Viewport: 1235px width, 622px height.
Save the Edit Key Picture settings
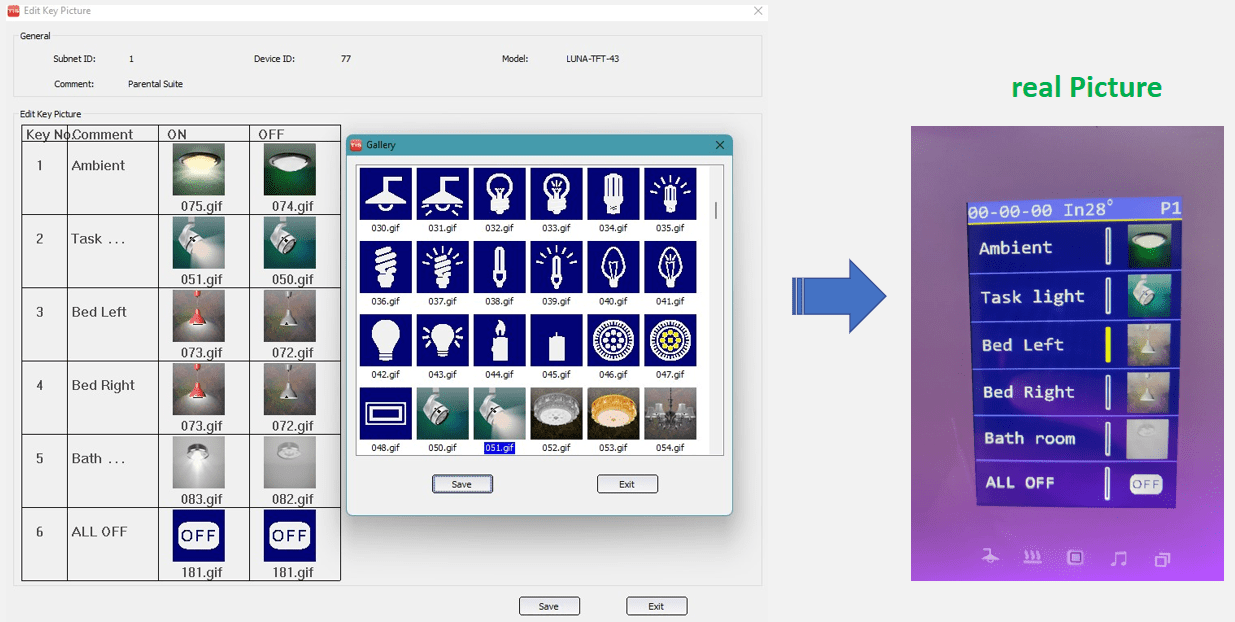[x=549, y=606]
